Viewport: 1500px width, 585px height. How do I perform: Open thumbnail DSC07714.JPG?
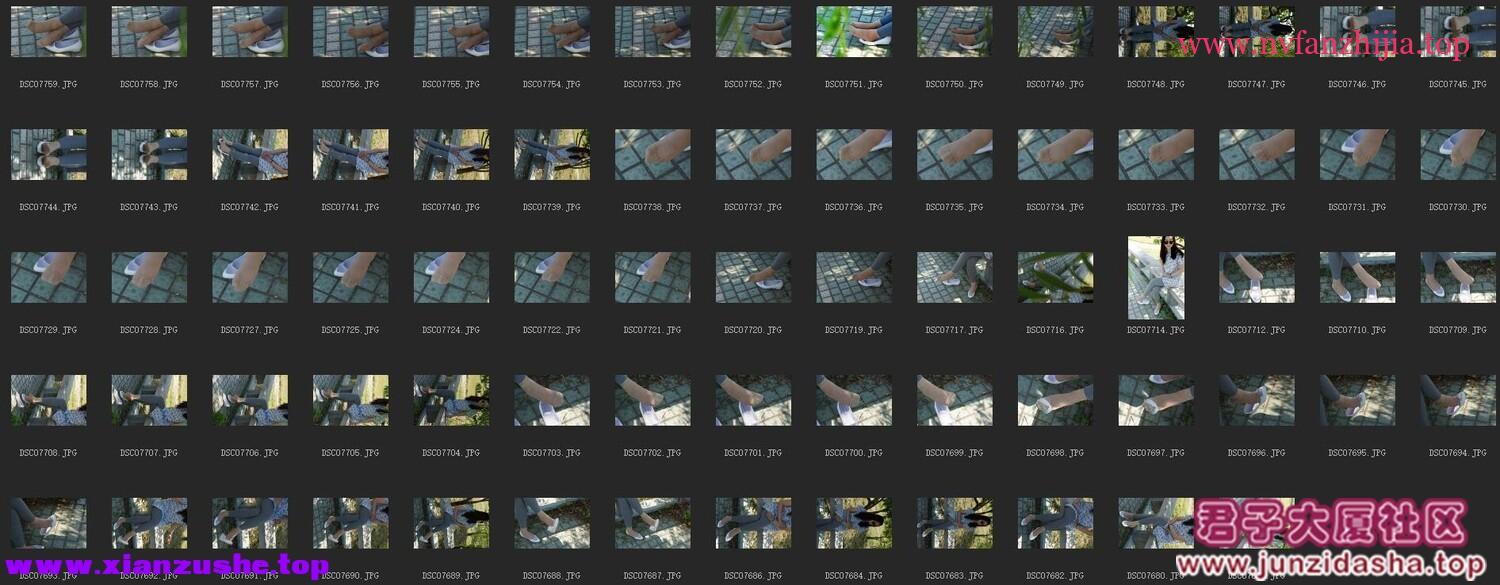click(x=1156, y=277)
